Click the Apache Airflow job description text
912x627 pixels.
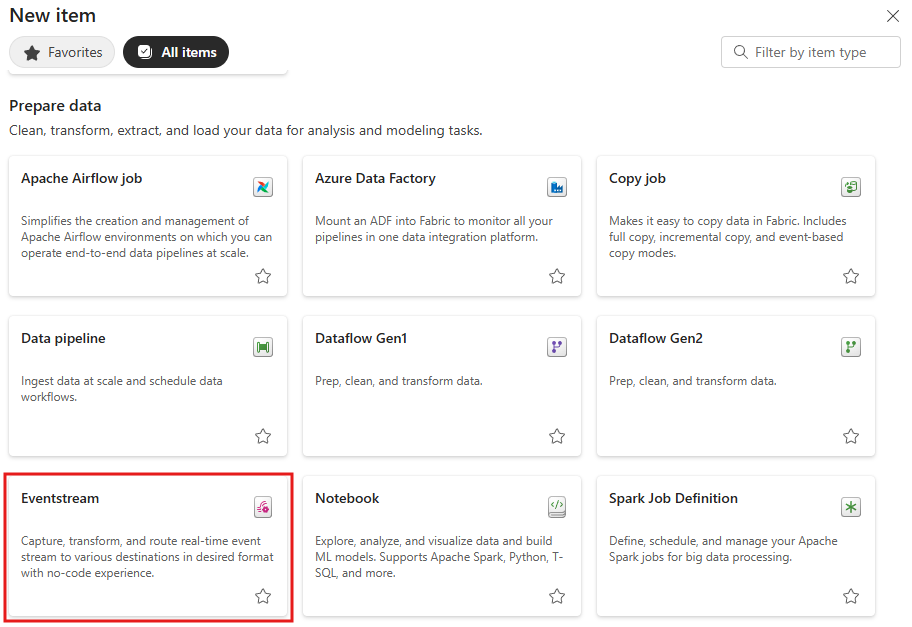pyautogui.click(x=147, y=237)
